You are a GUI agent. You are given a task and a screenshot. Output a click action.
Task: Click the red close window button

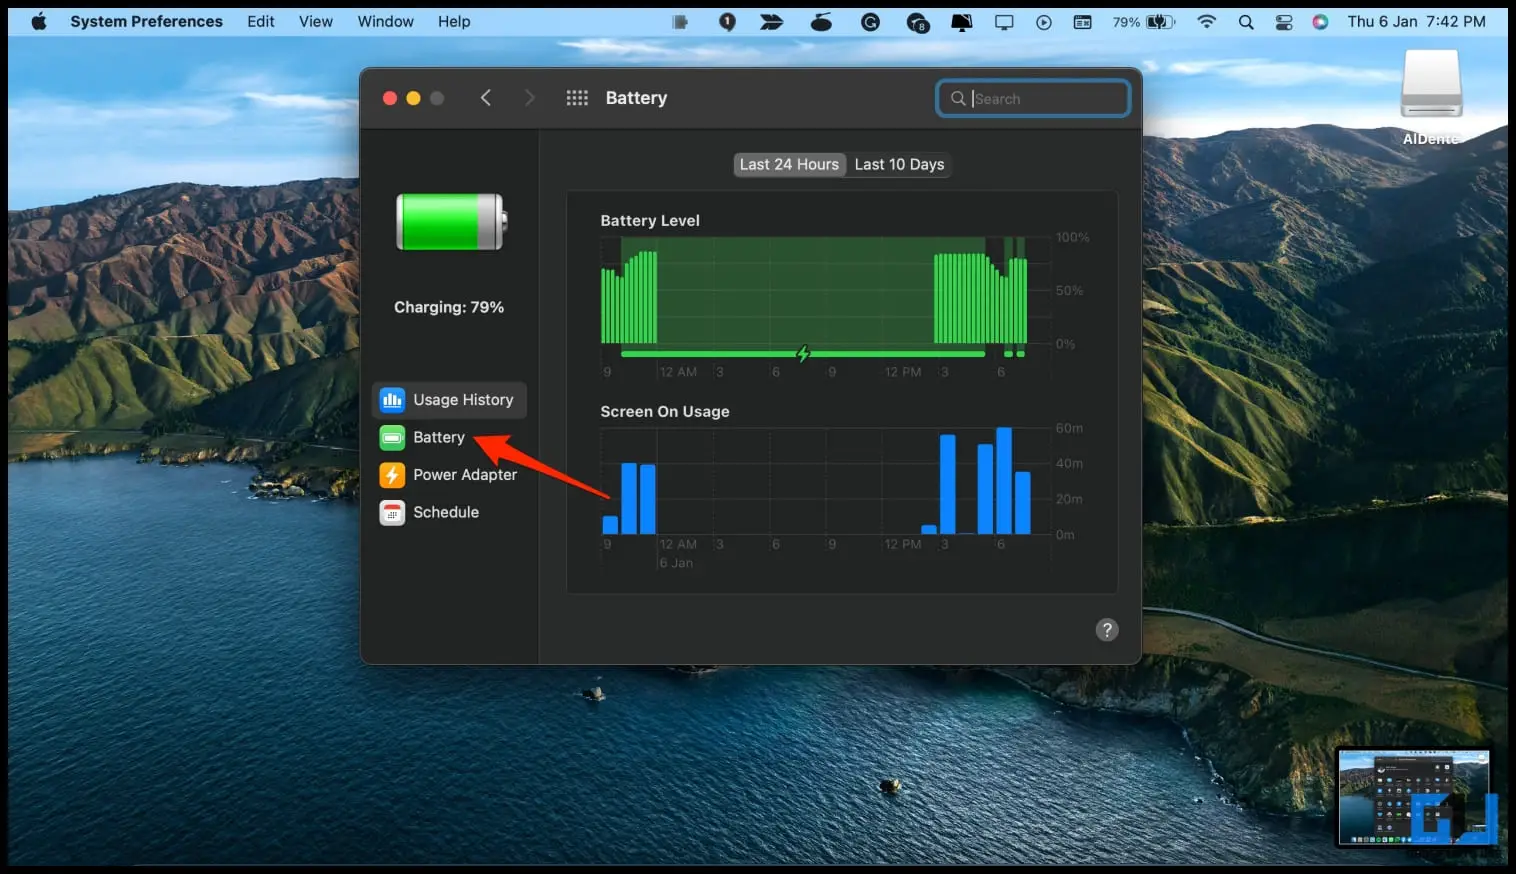(x=390, y=98)
